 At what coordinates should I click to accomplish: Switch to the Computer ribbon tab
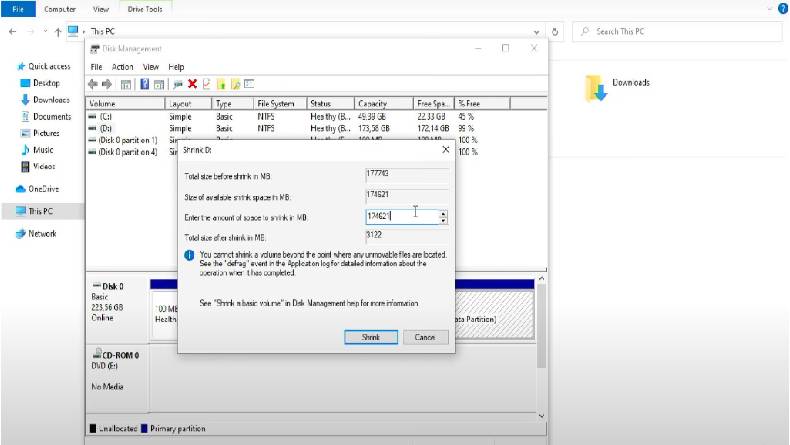(x=60, y=9)
